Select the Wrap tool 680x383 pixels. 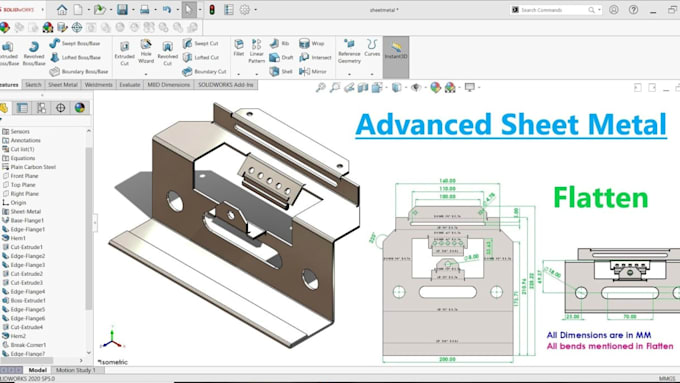click(x=311, y=43)
